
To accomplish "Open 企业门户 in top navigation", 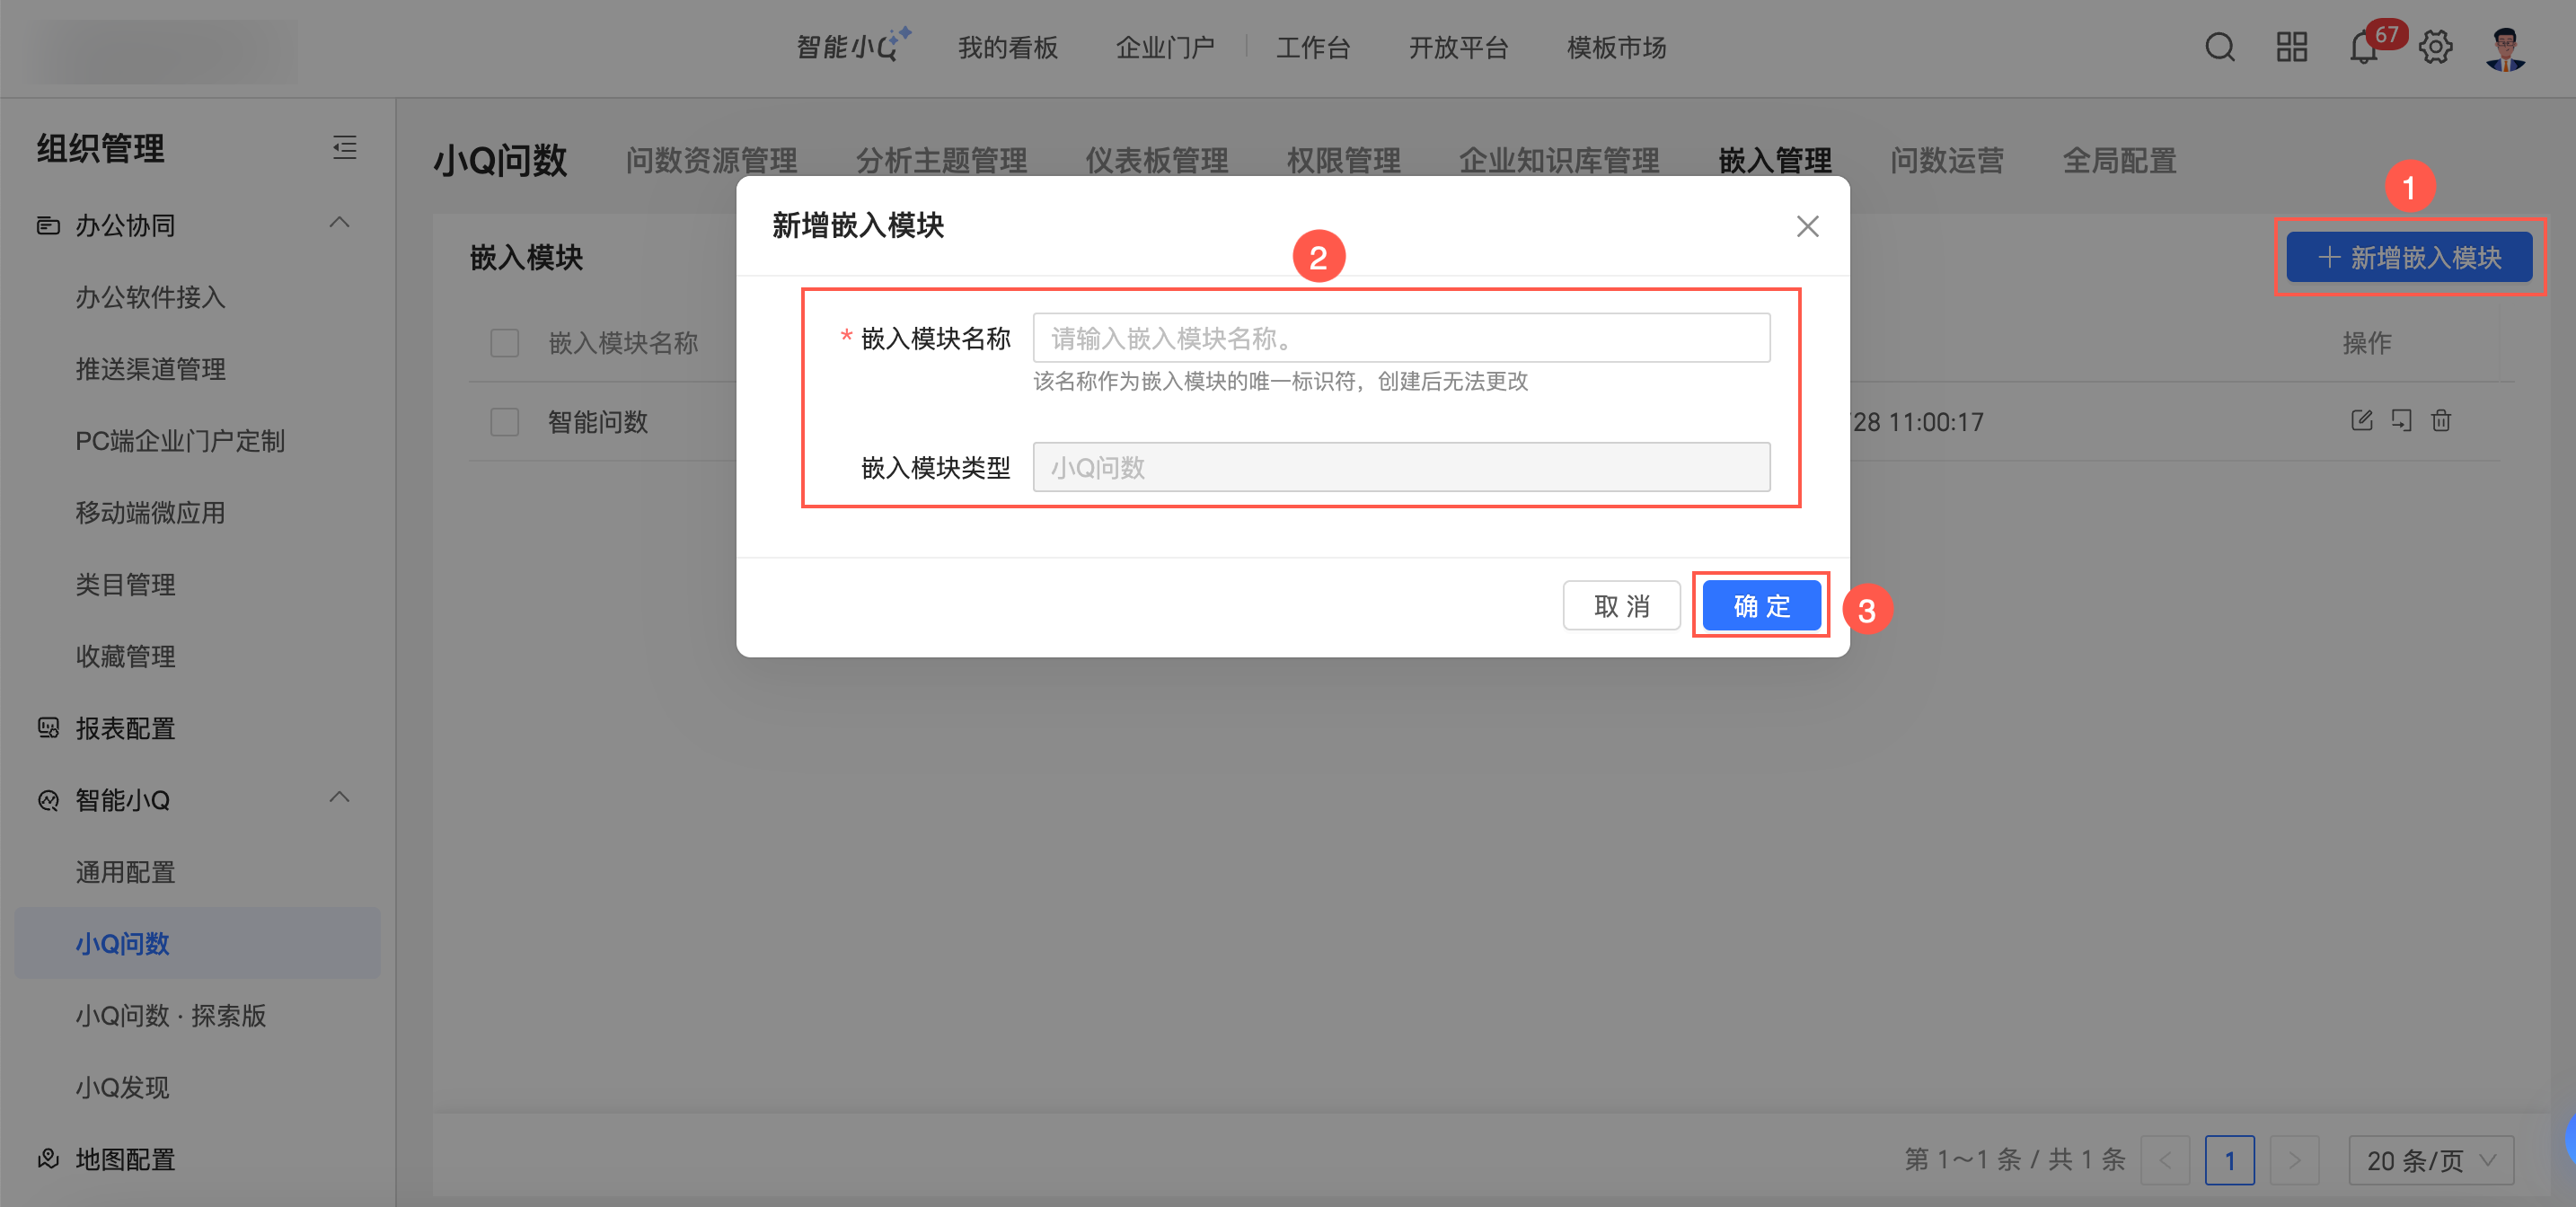I will coord(1165,47).
